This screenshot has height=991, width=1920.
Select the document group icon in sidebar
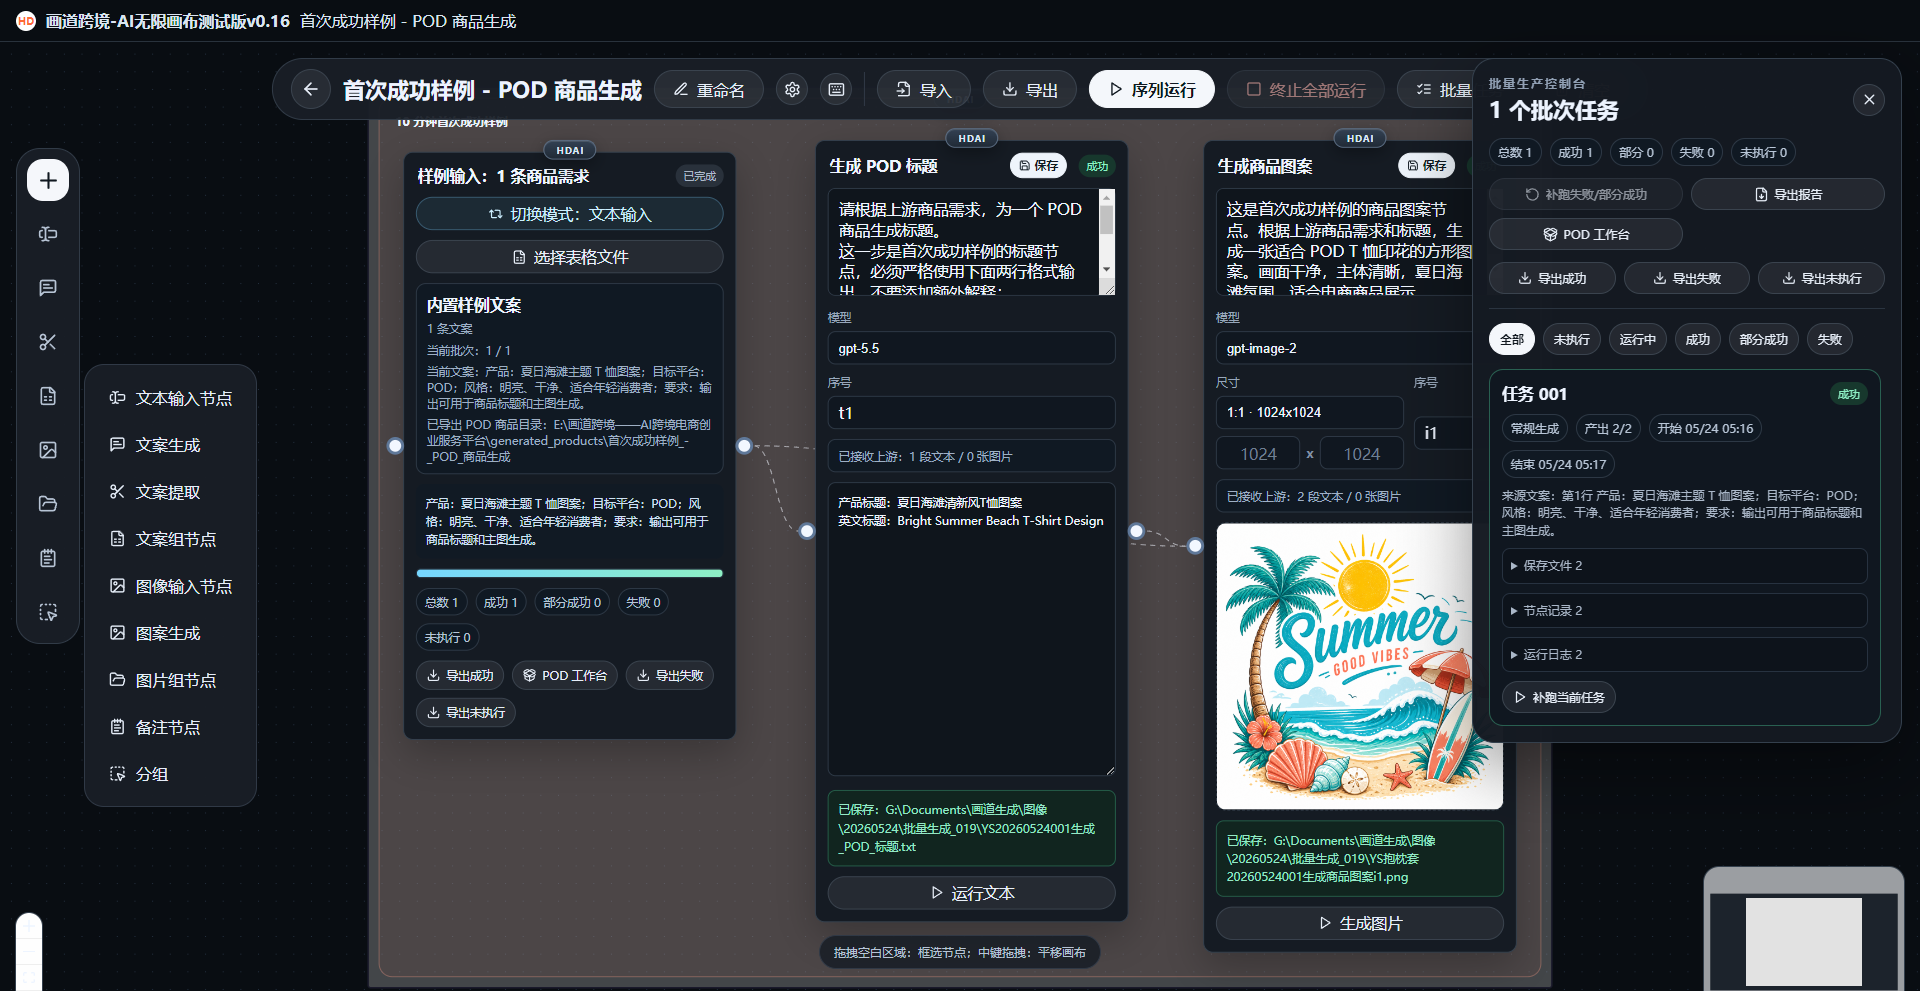click(48, 396)
